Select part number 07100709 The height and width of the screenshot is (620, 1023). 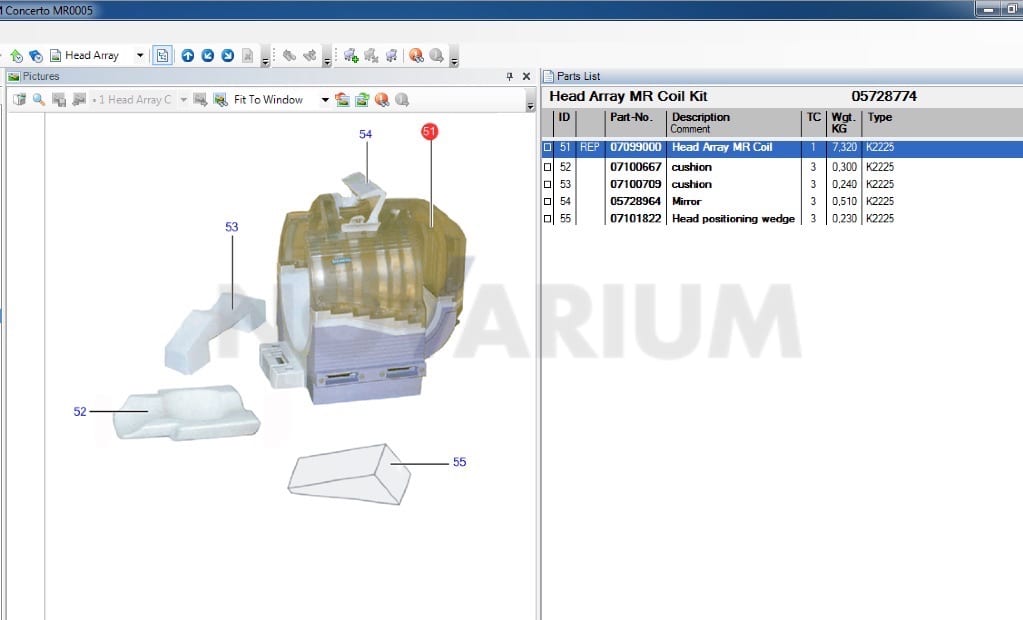click(635, 184)
